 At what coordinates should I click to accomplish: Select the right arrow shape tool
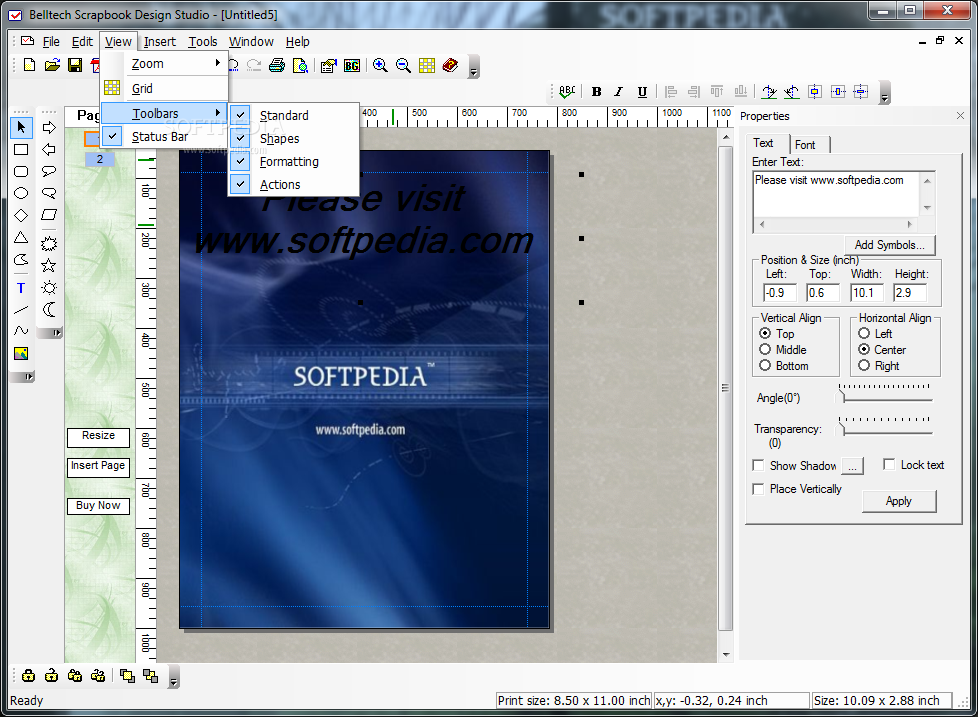pos(49,127)
